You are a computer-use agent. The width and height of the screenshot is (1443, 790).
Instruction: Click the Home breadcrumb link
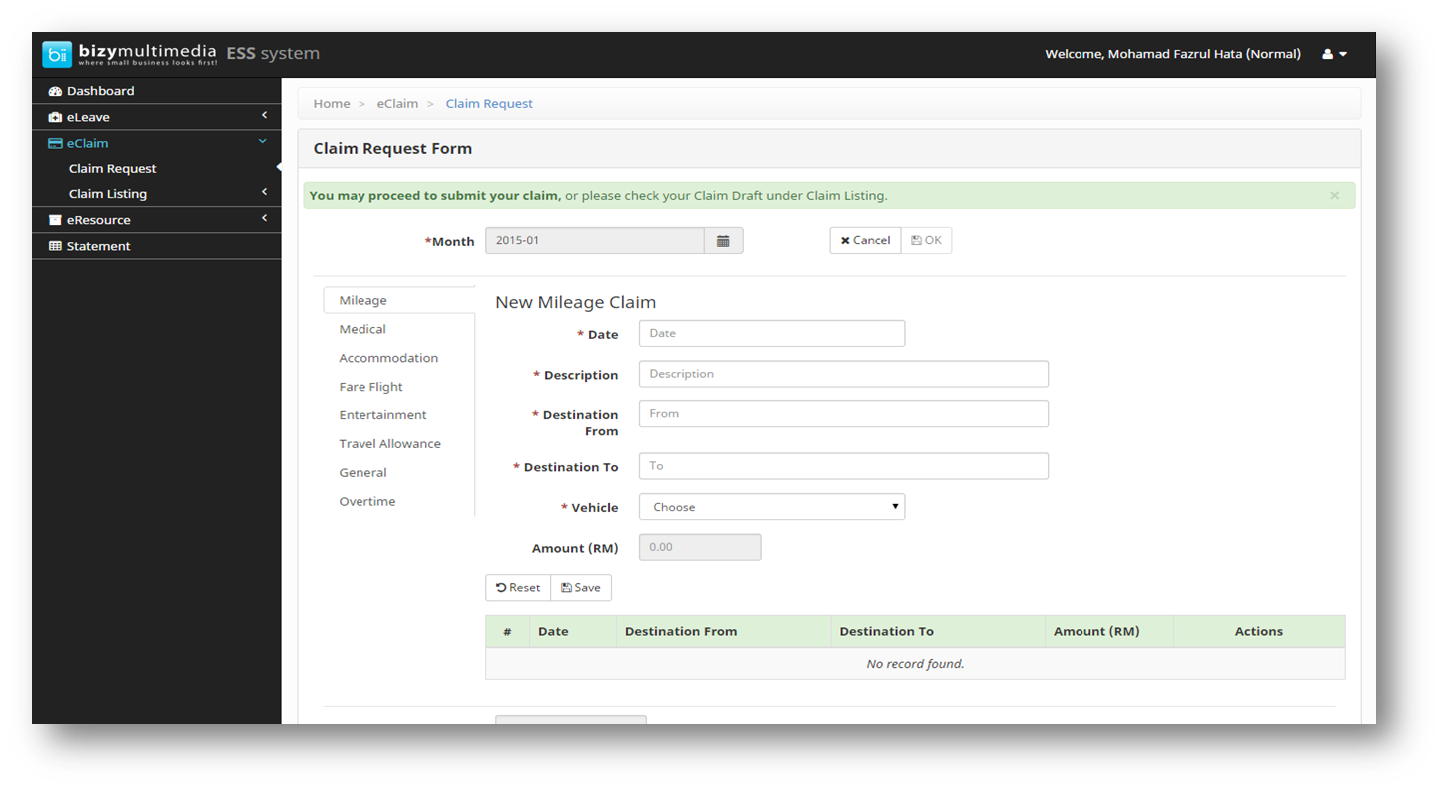coord(331,104)
